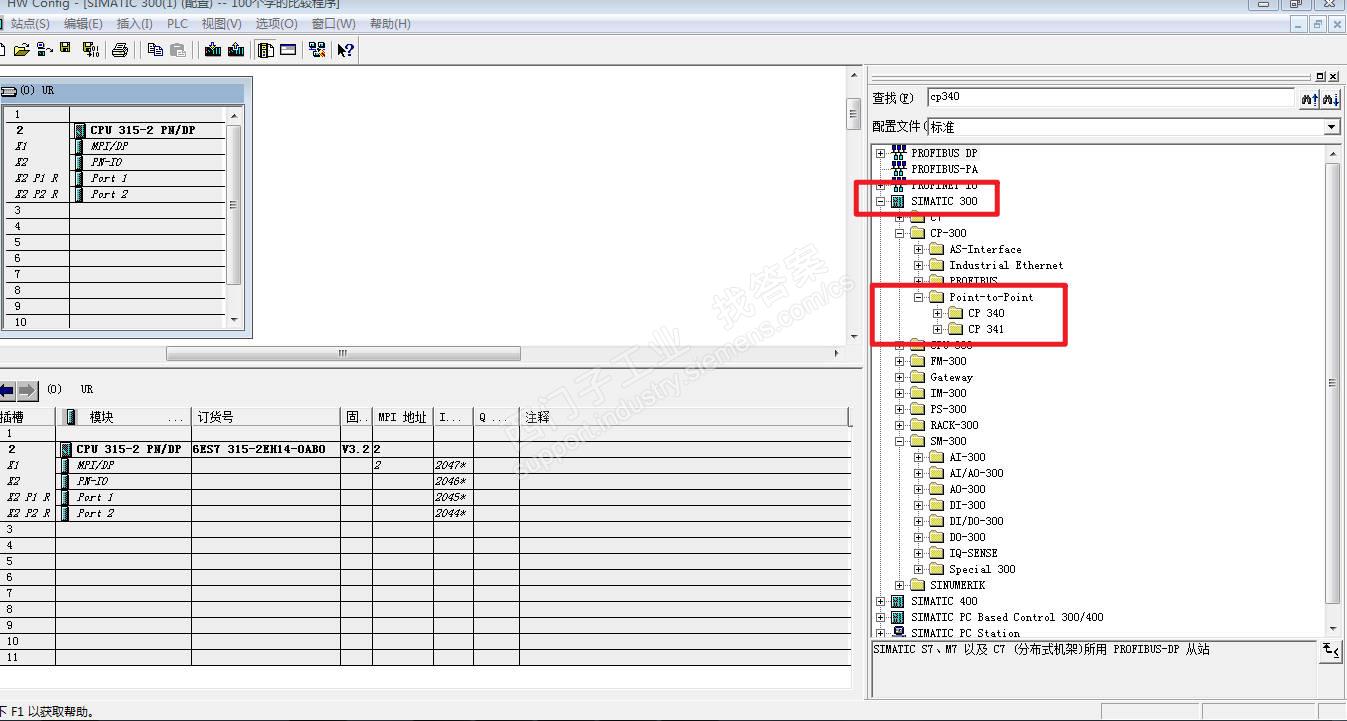Select the Gateway folder in catalog

[951, 377]
